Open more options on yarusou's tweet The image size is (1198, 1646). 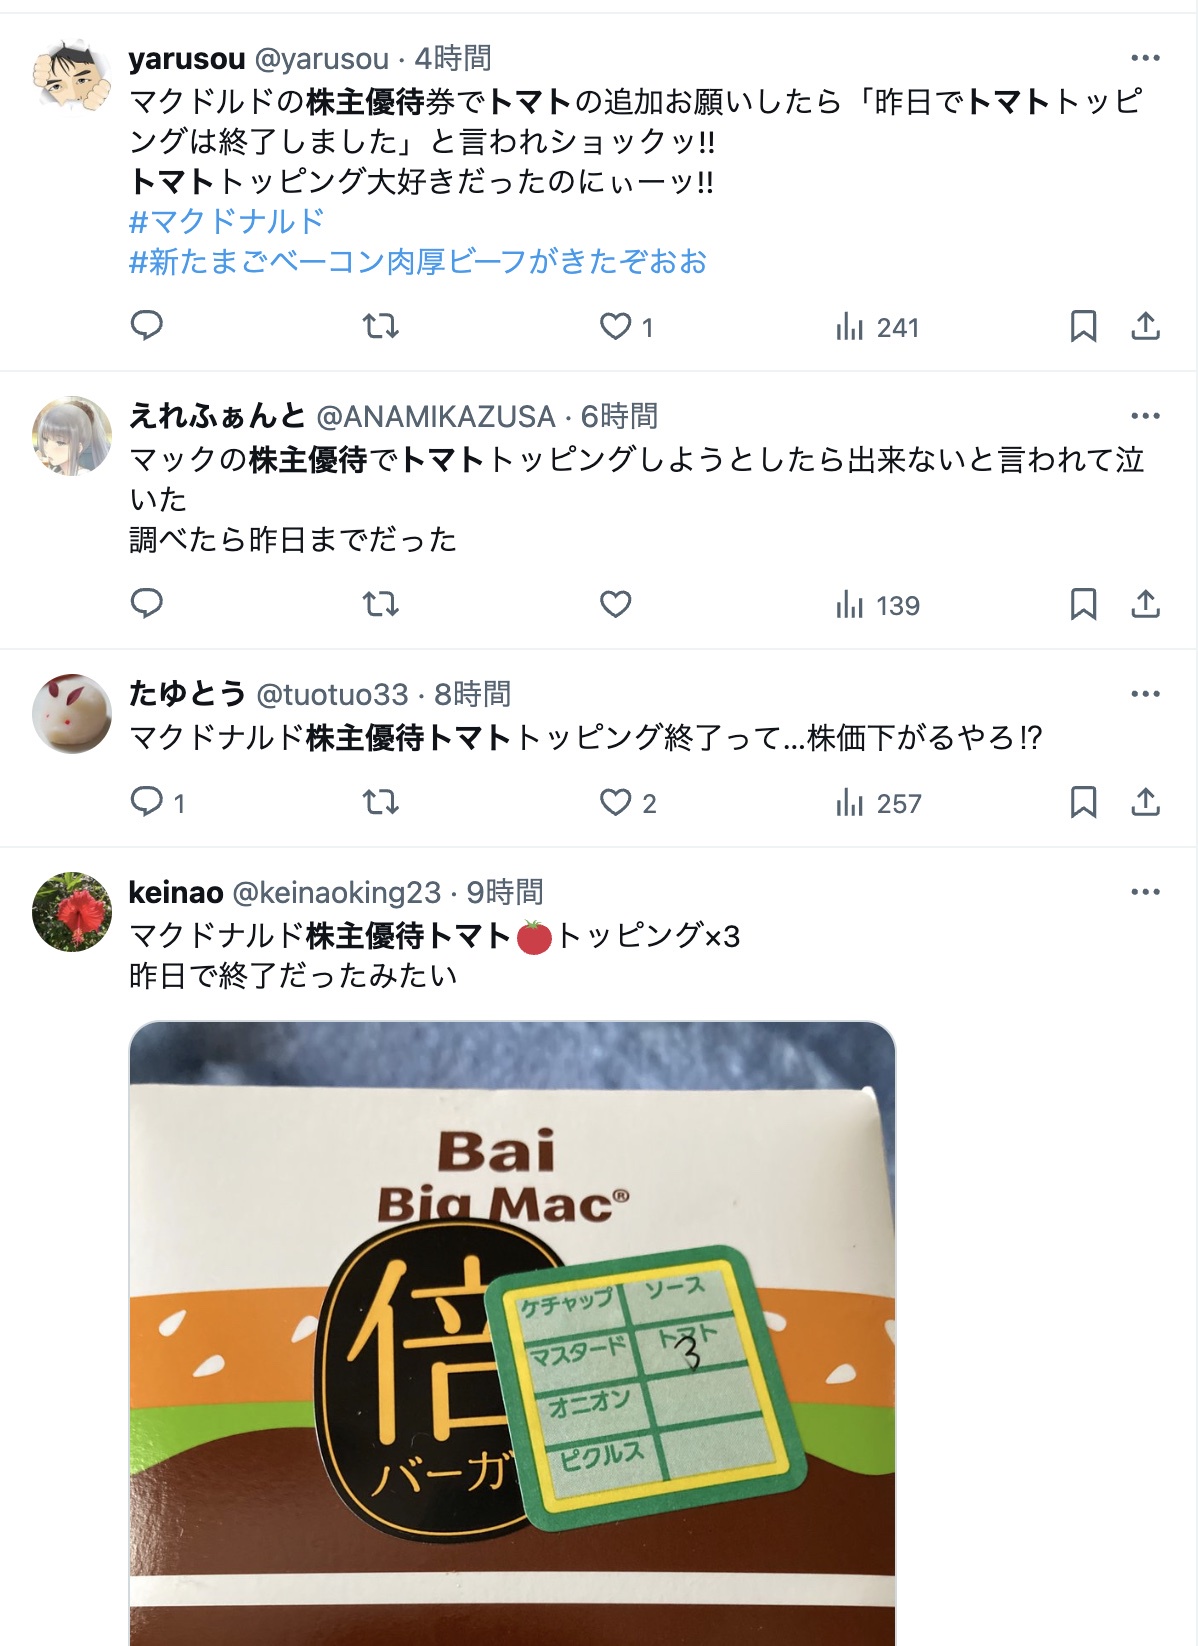pos(1145,58)
